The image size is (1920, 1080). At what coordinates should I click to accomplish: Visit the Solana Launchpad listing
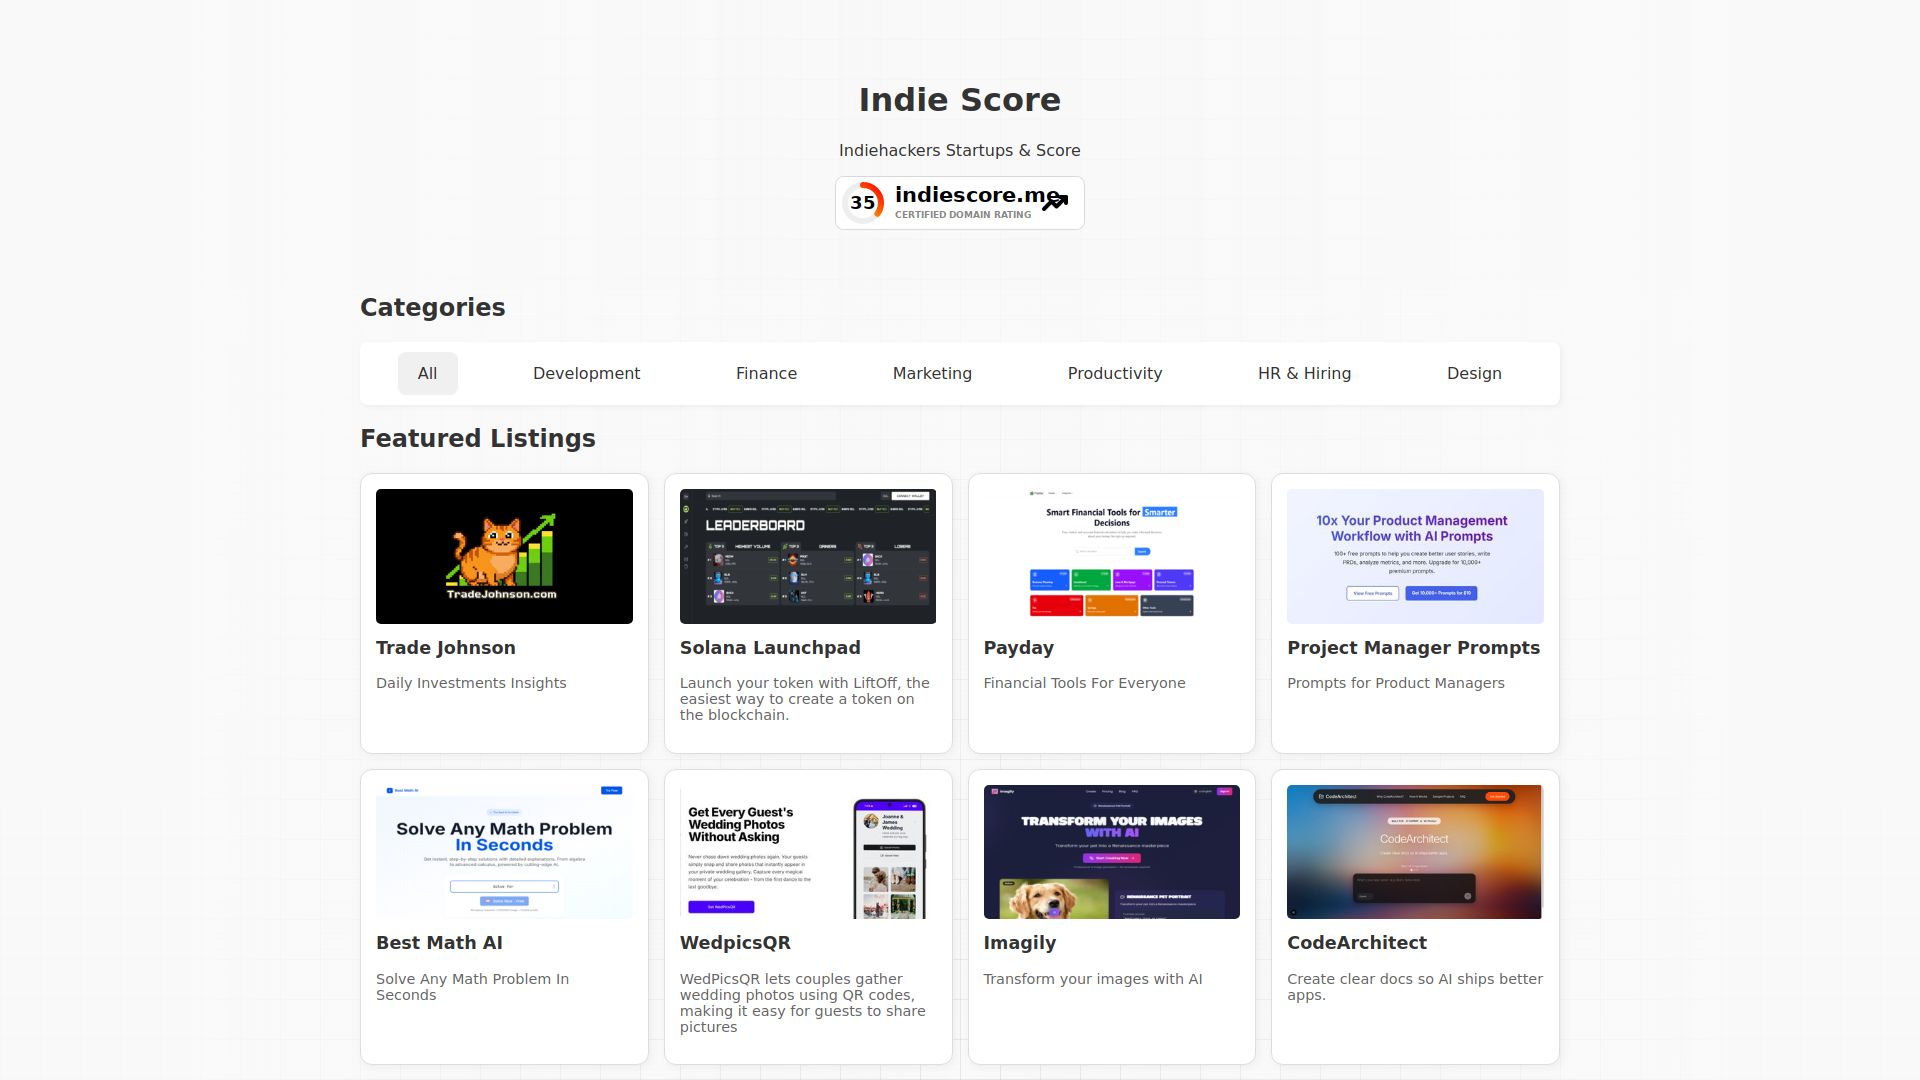(x=770, y=647)
